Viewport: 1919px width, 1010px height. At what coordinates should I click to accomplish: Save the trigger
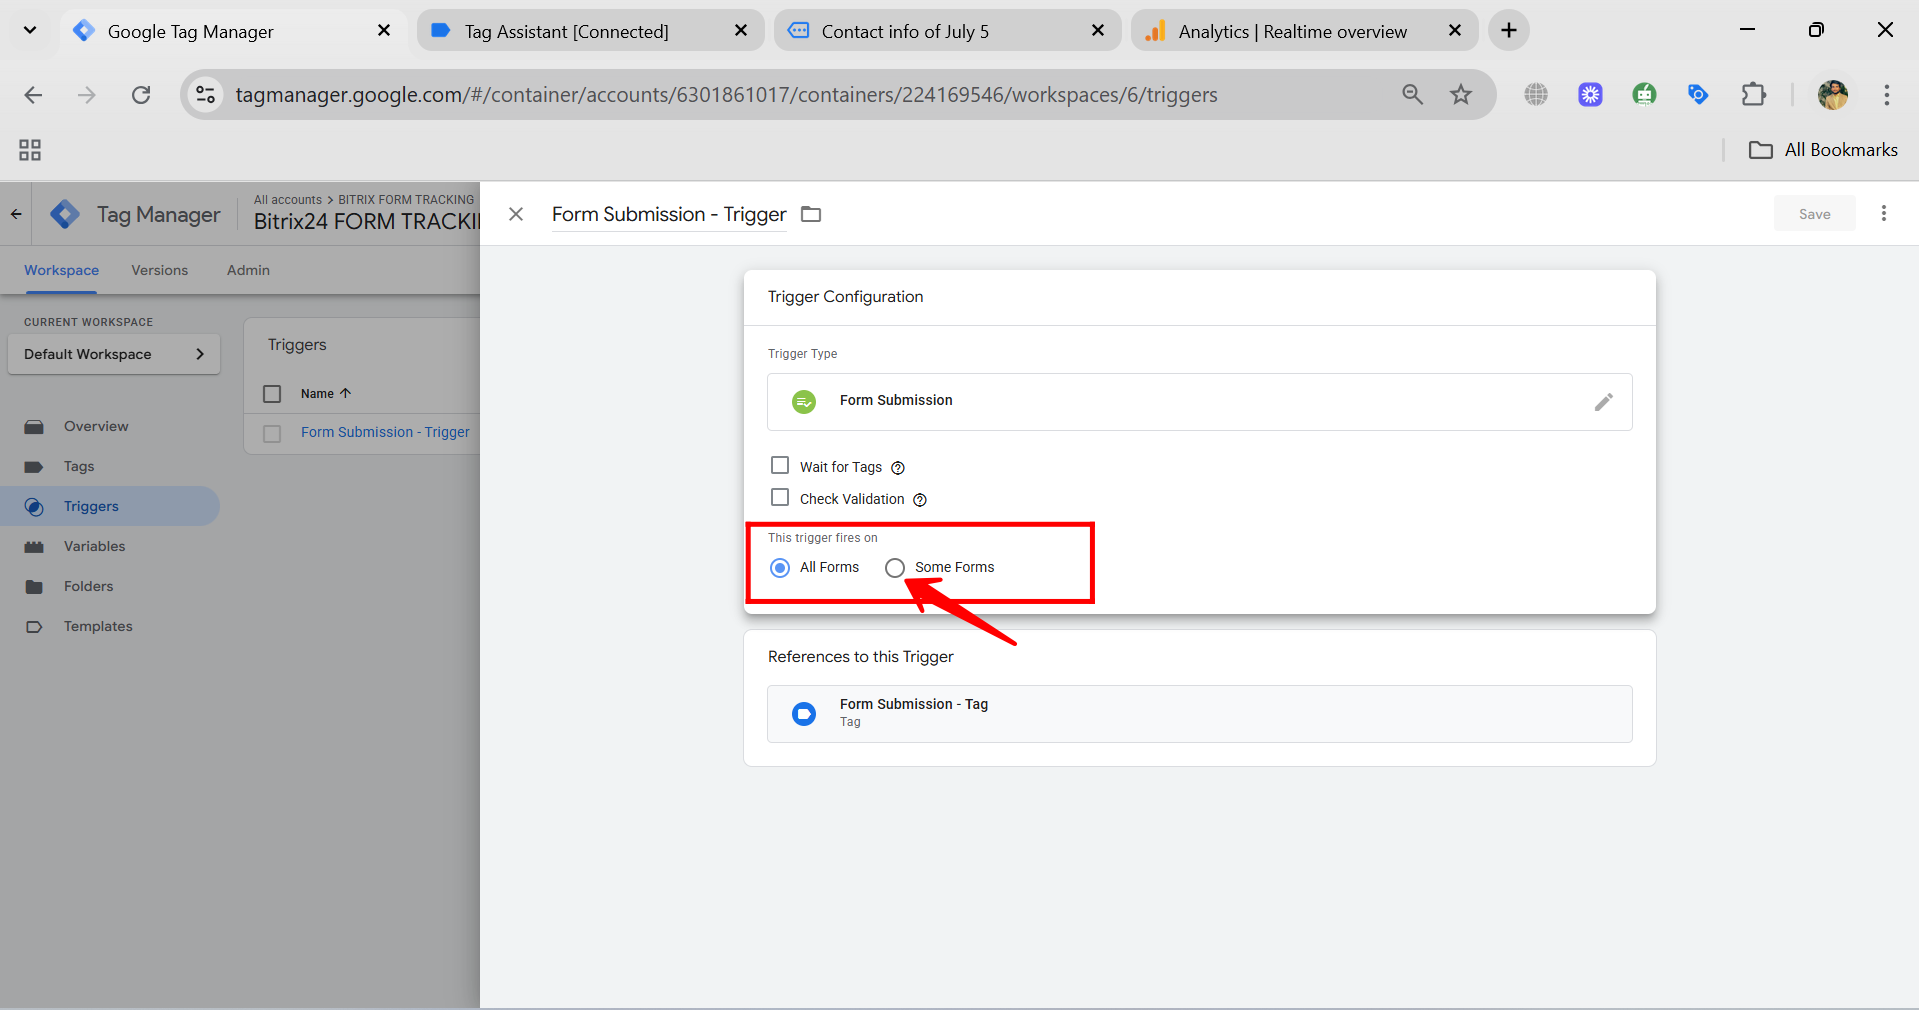pyautogui.click(x=1814, y=214)
